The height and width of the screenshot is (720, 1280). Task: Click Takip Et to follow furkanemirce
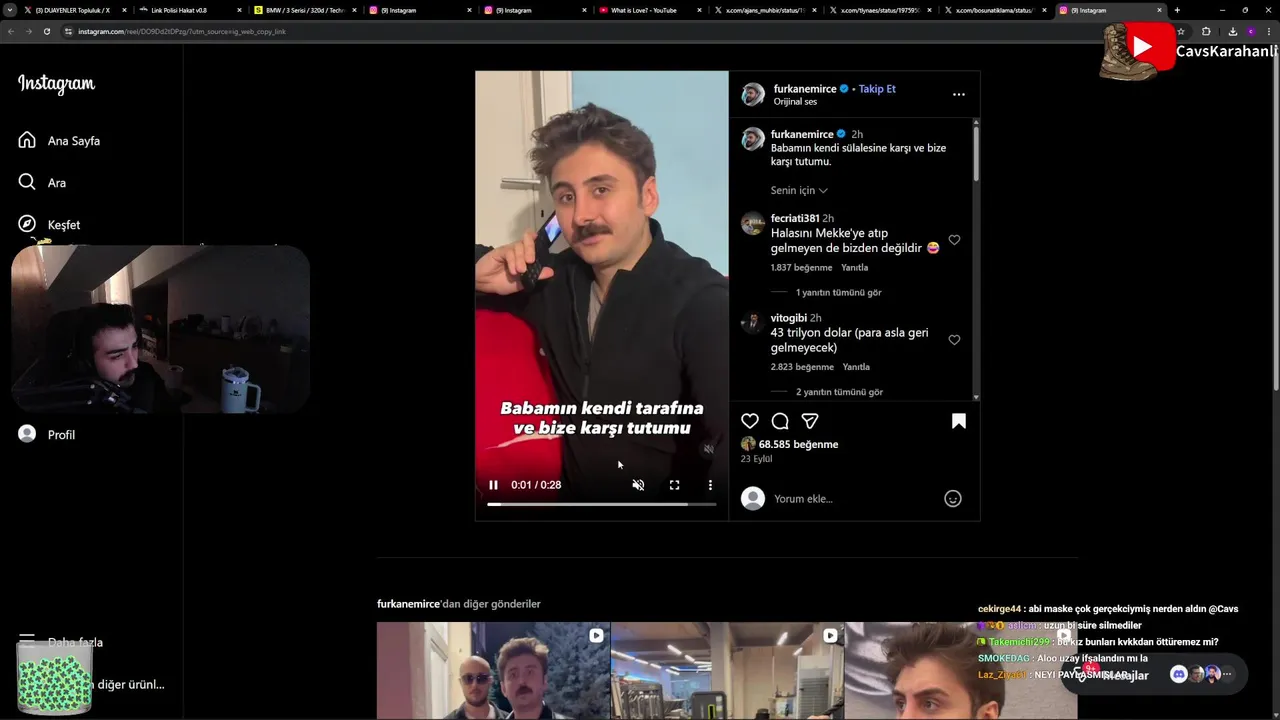tap(877, 89)
